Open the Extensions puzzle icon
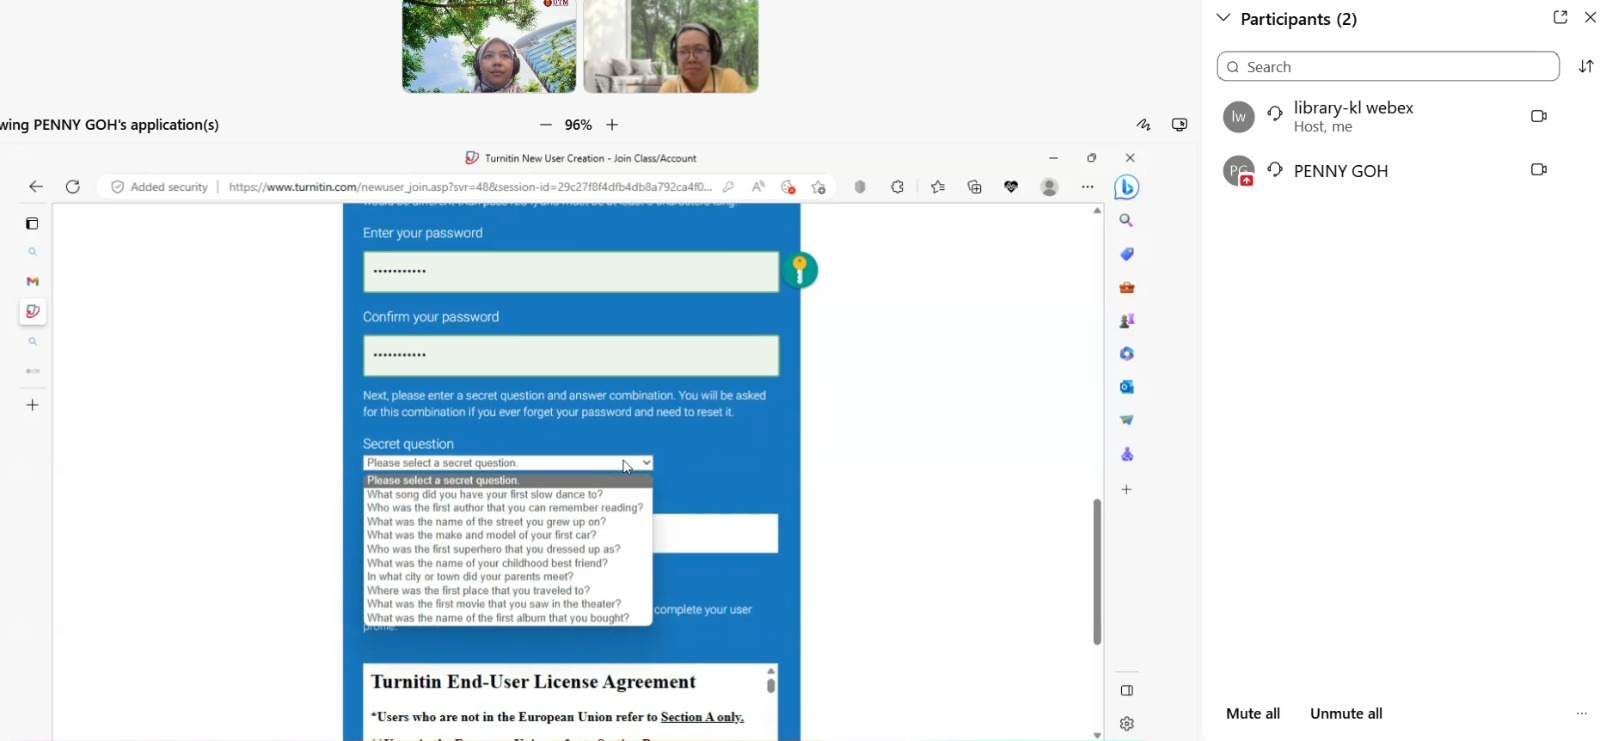 (x=898, y=187)
